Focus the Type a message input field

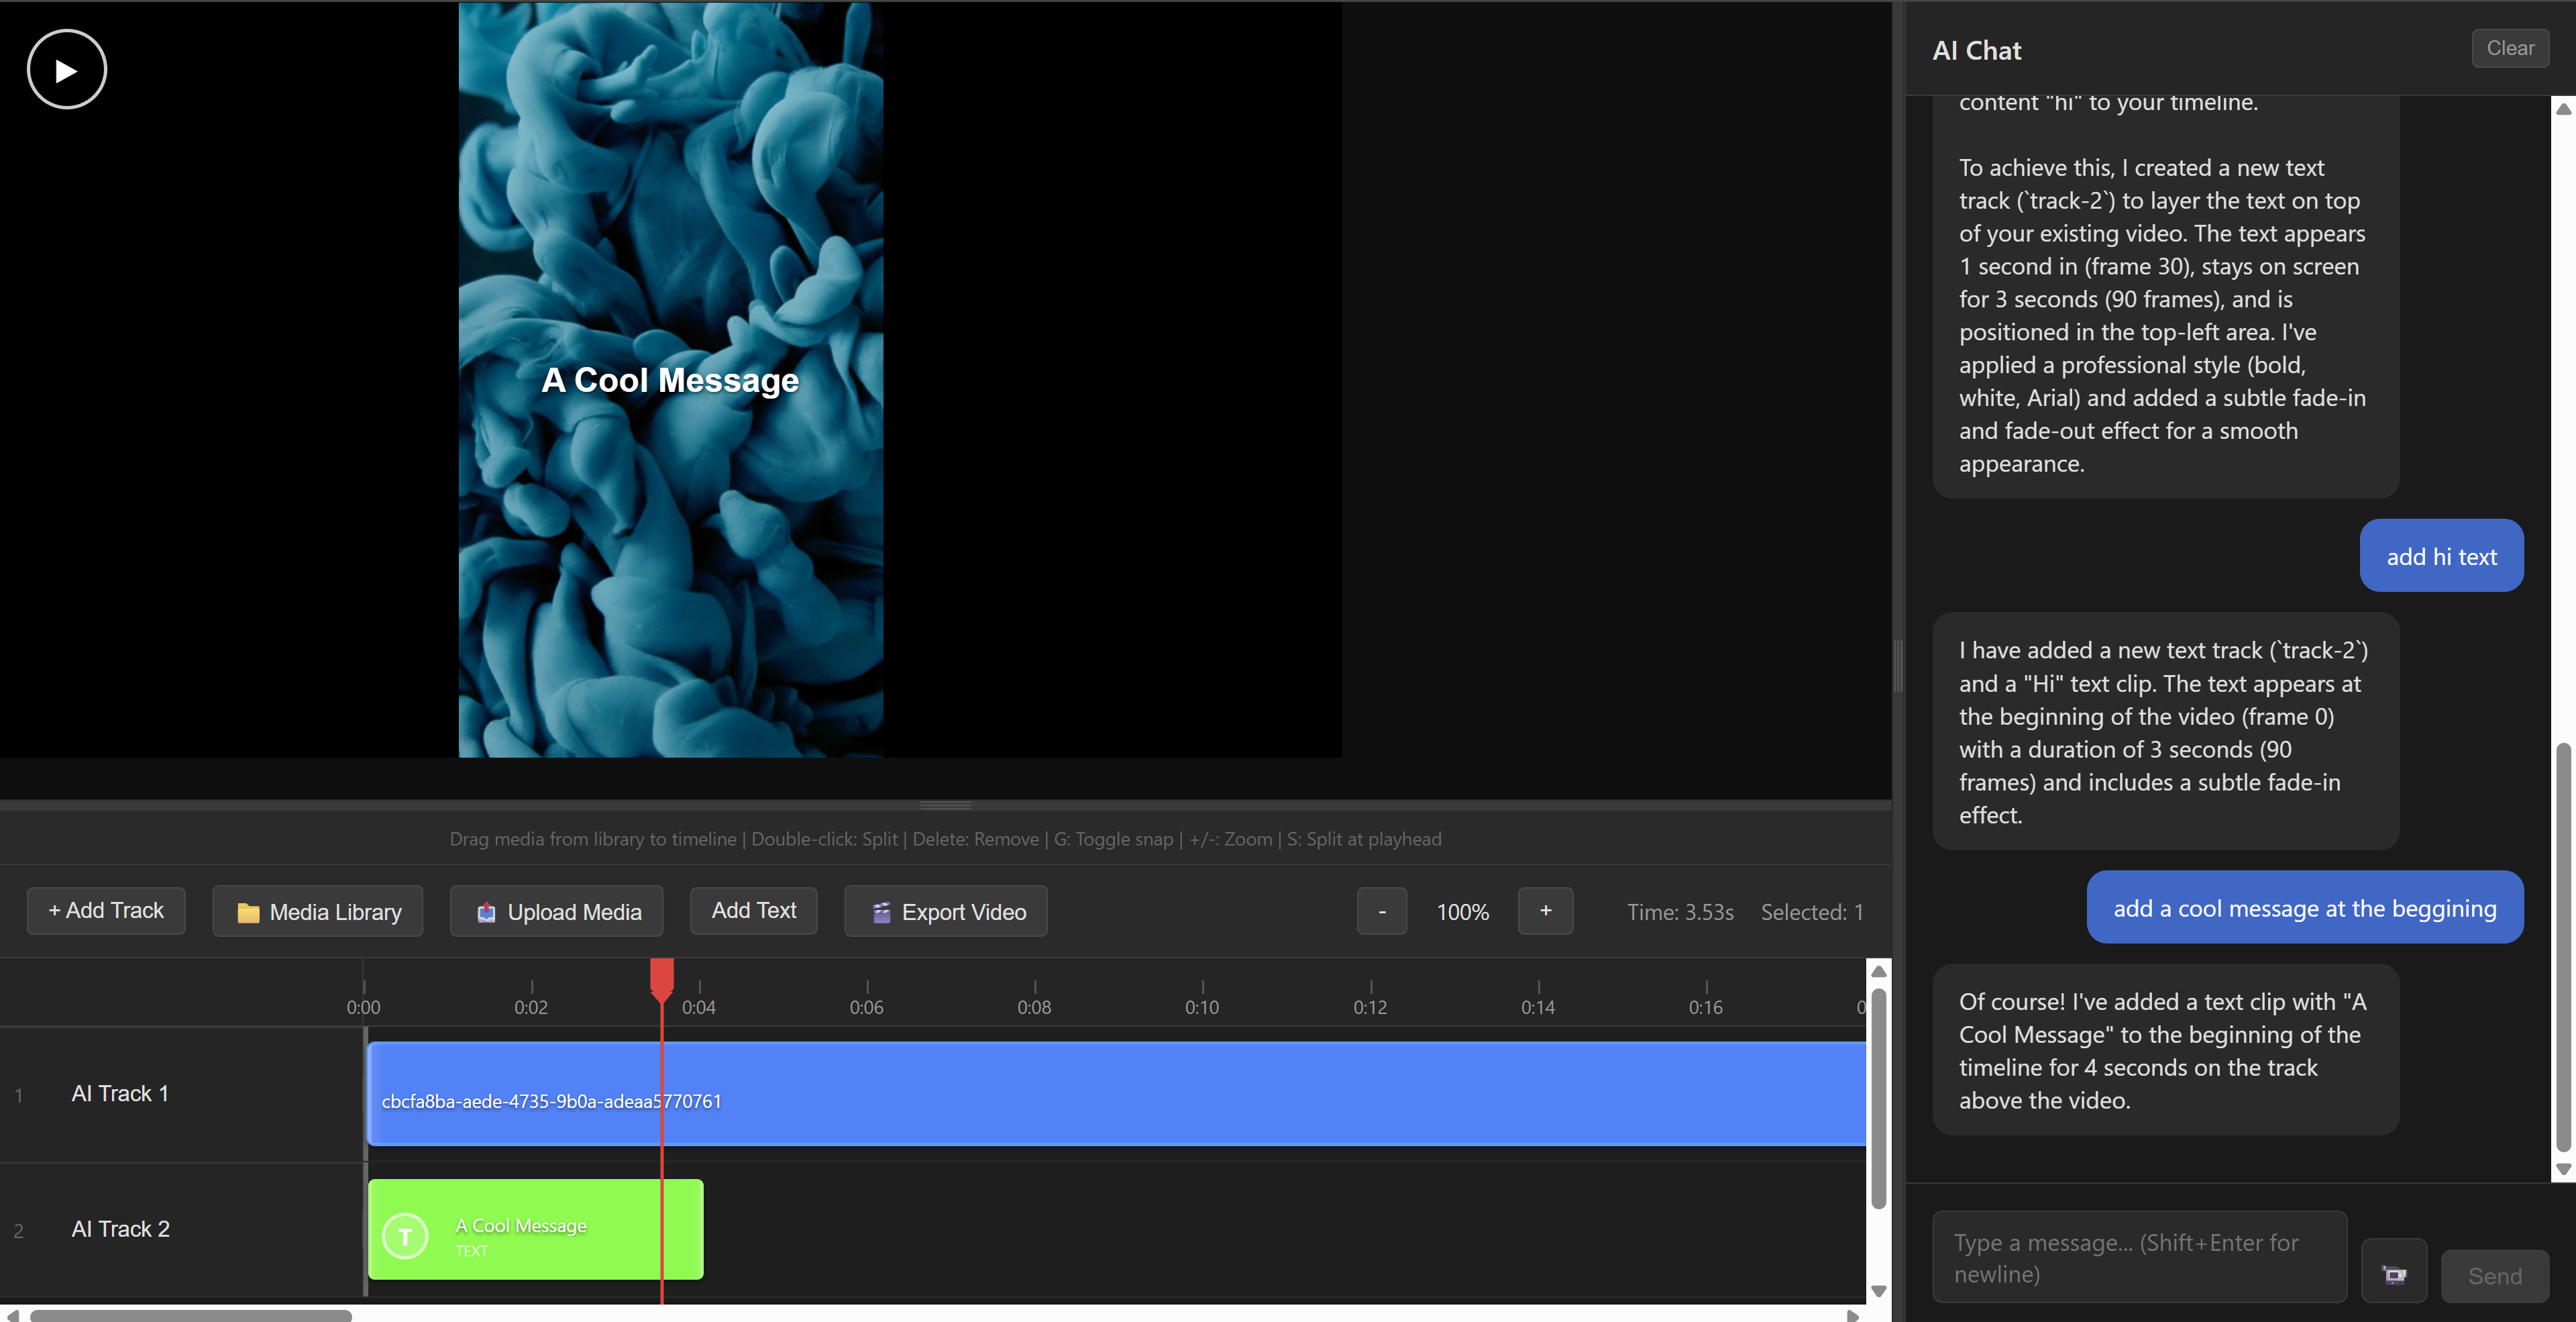tap(2138, 1257)
